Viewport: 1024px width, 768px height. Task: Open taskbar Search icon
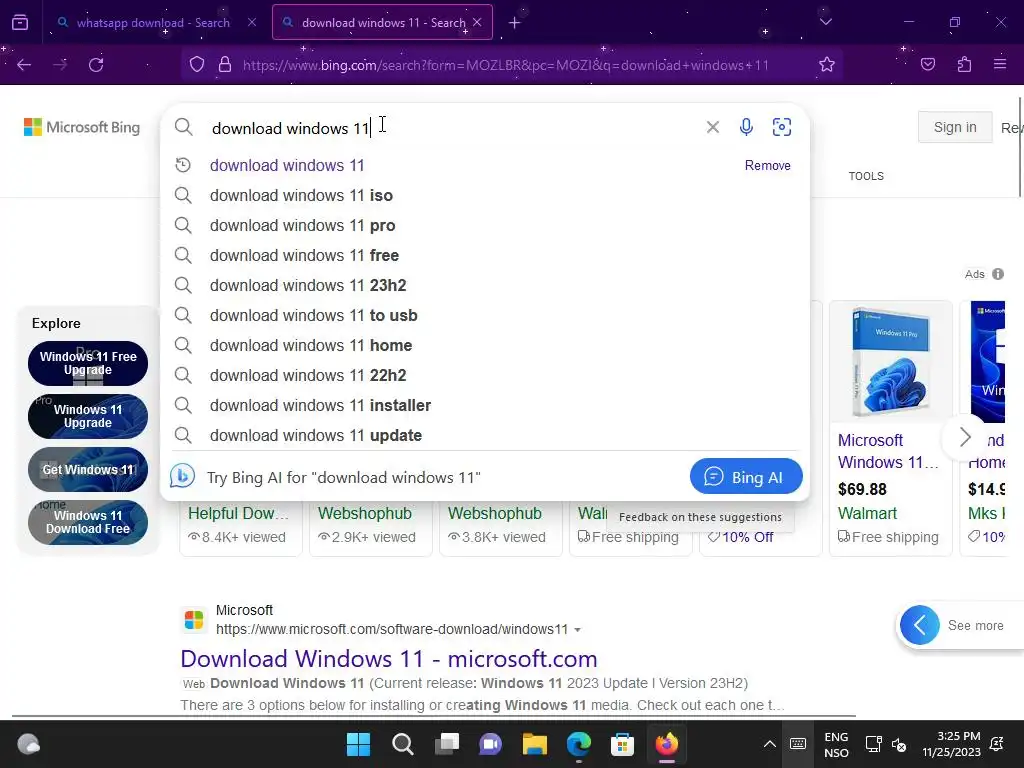coord(402,744)
